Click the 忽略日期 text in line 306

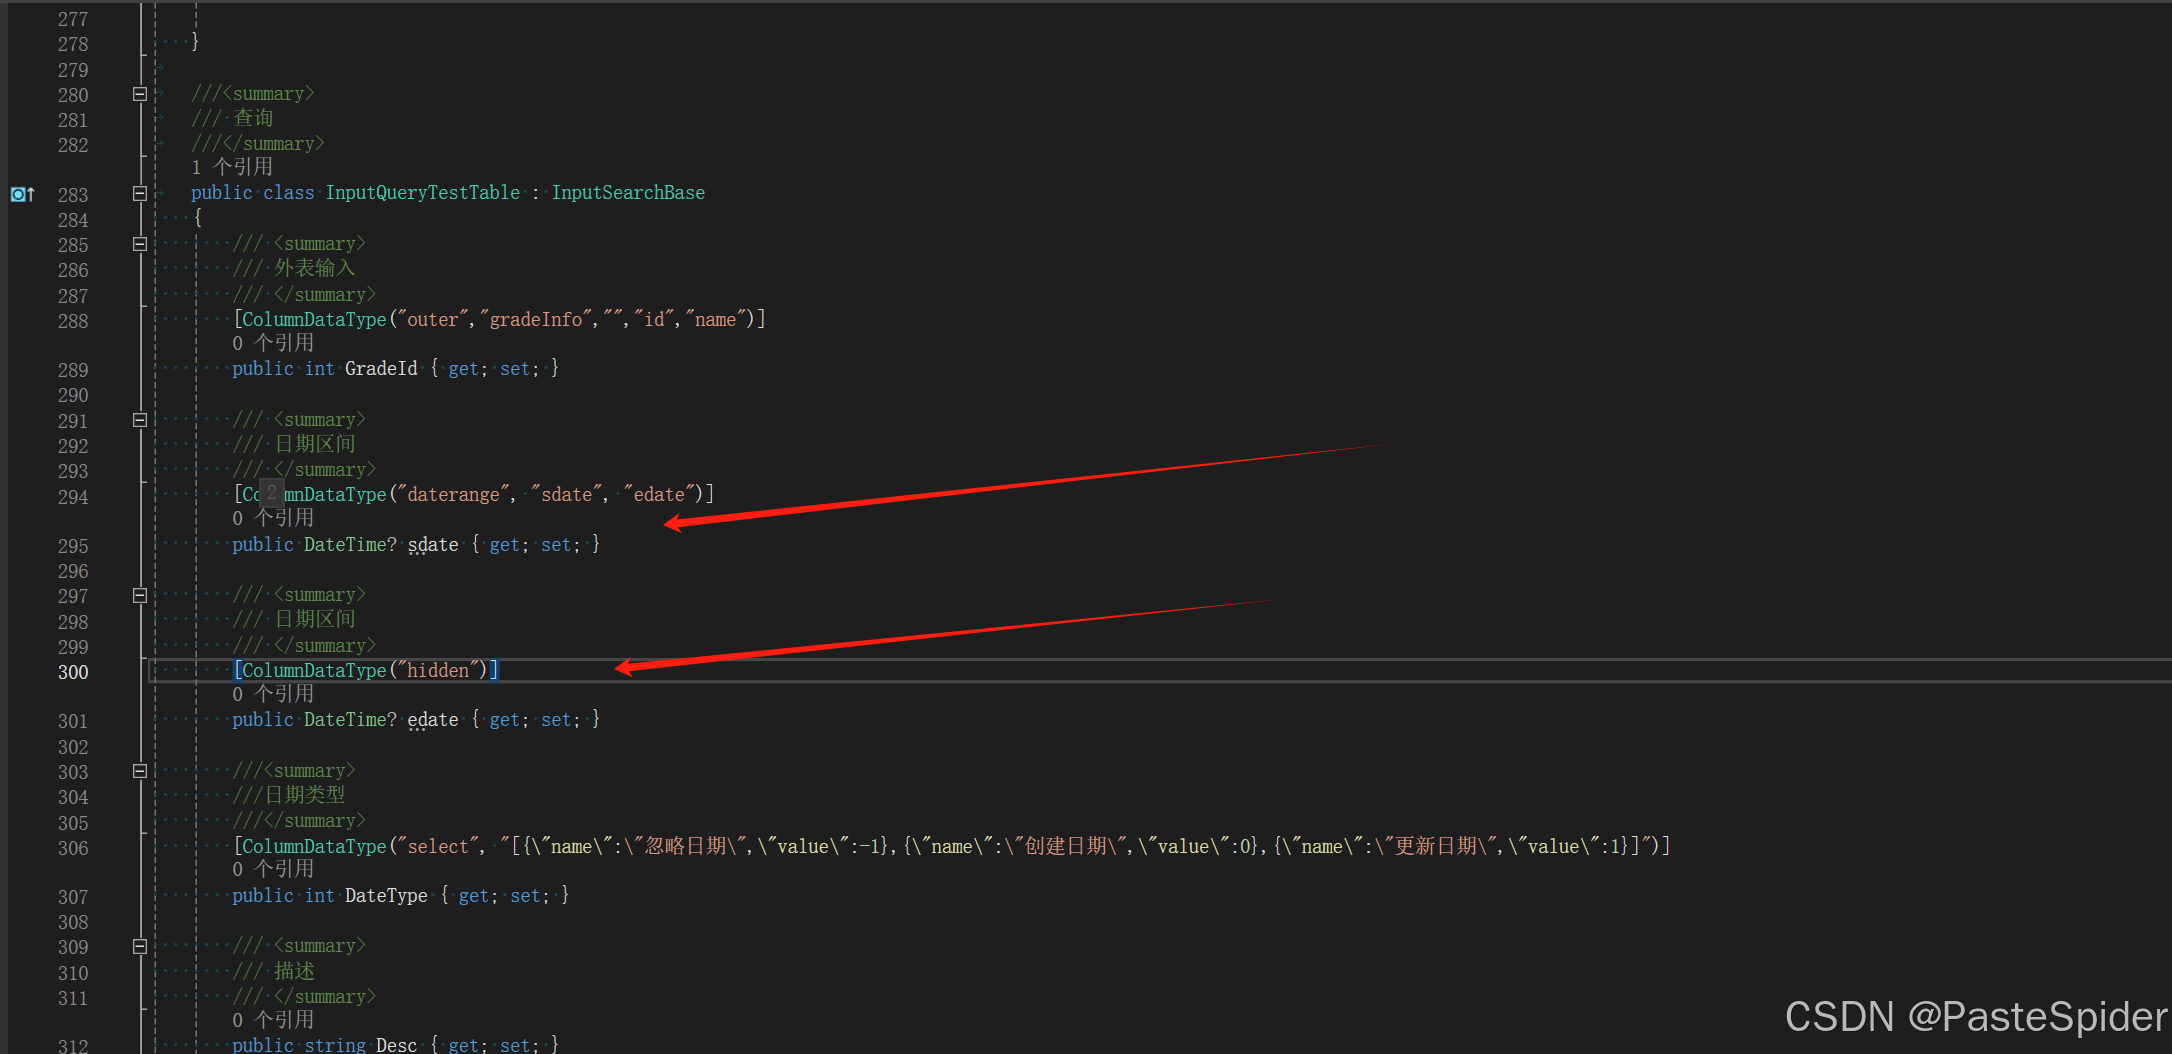click(x=685, y=846)
